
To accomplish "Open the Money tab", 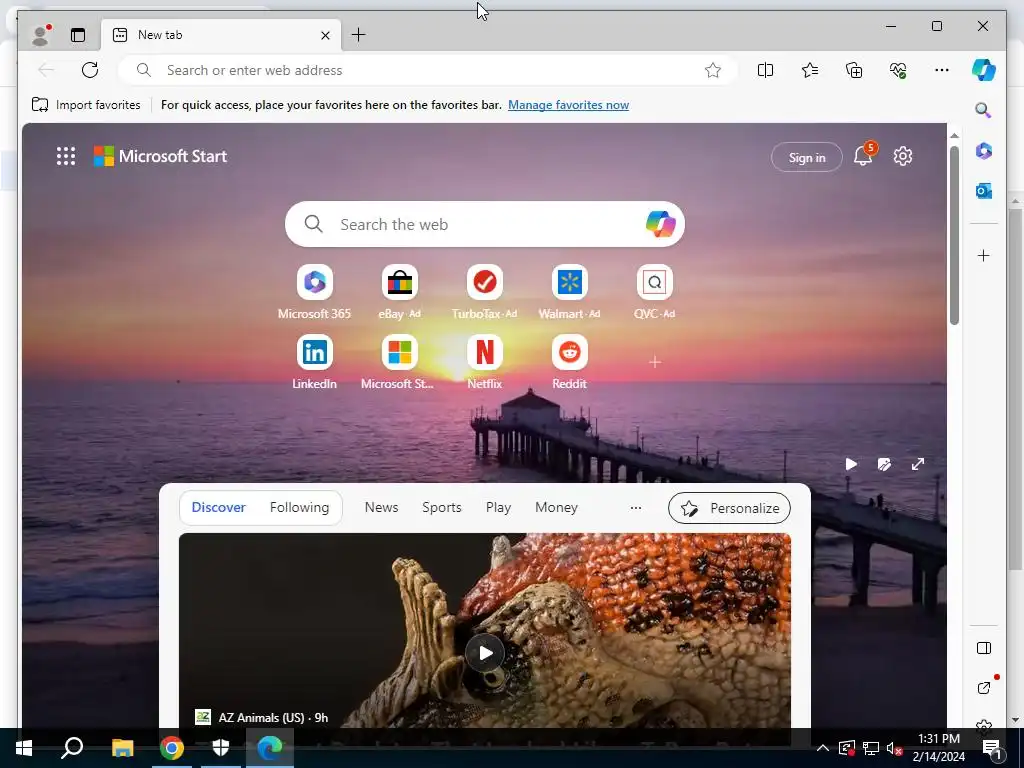I will click(x=556, y=507).
